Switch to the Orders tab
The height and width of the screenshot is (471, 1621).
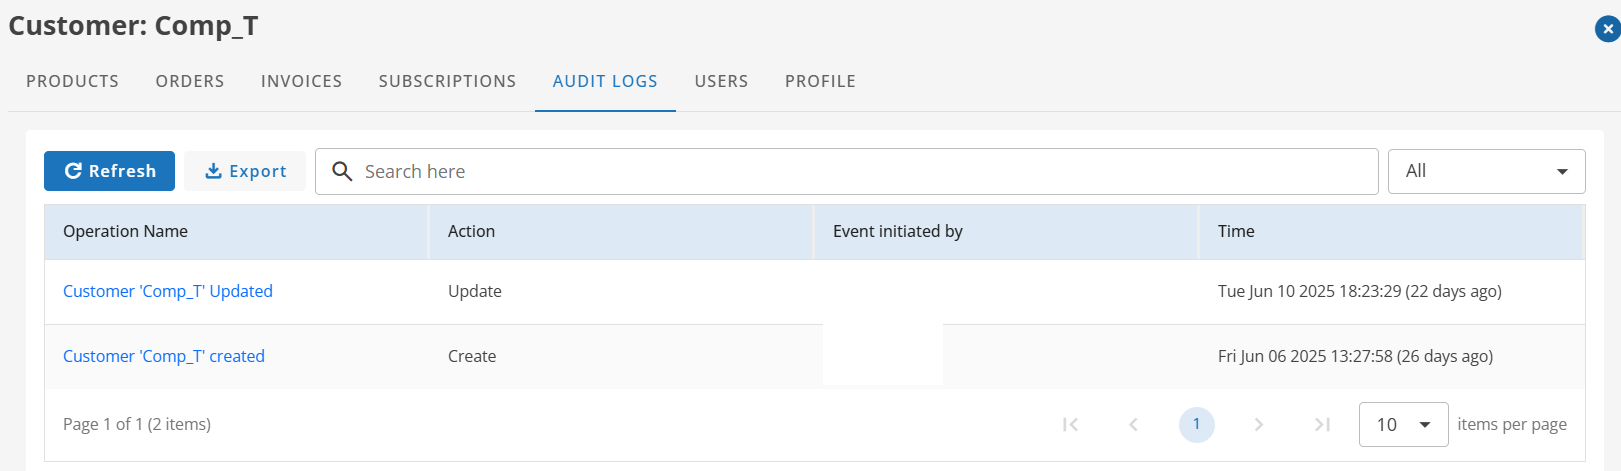190,81
